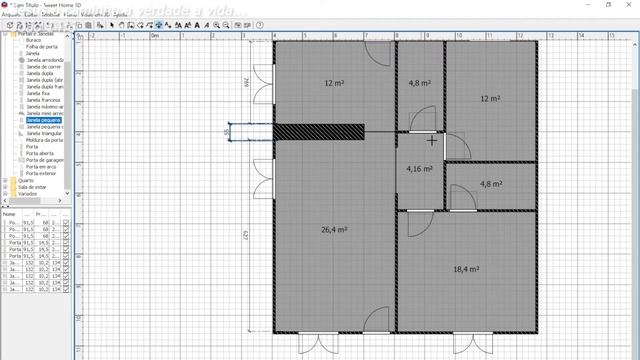Click the Undo toolbar icon

[49, 25]
